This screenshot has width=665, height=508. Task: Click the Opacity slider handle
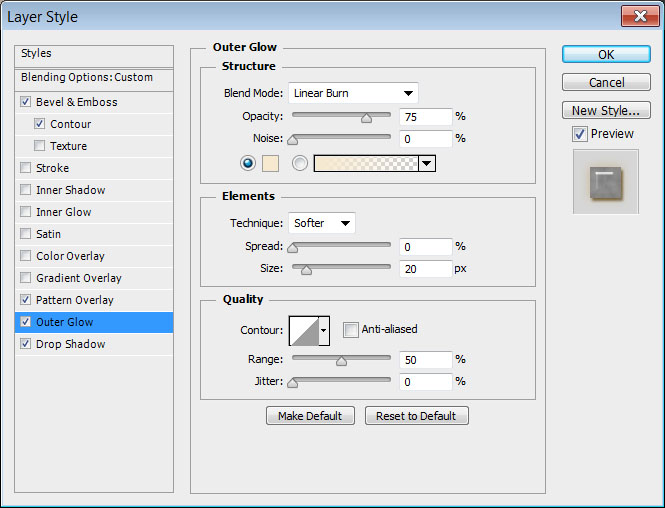click(x=366, y=117)
